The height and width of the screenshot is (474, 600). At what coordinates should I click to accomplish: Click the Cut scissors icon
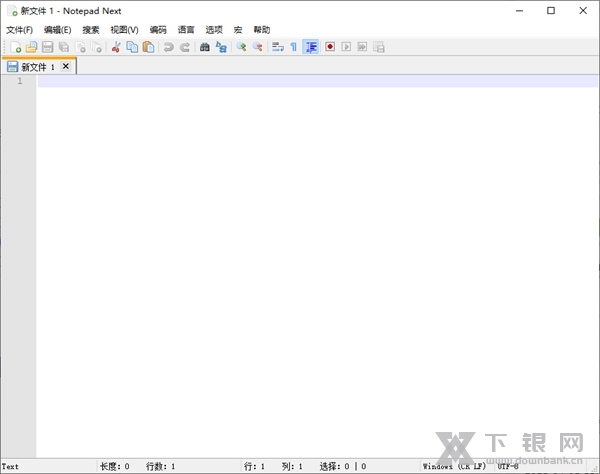tap(116, 47)
